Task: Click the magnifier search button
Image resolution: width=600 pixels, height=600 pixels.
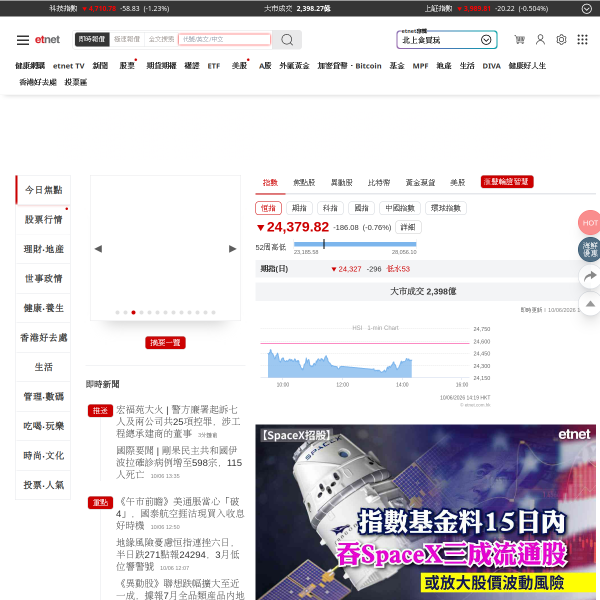Action: click(287, 39)
